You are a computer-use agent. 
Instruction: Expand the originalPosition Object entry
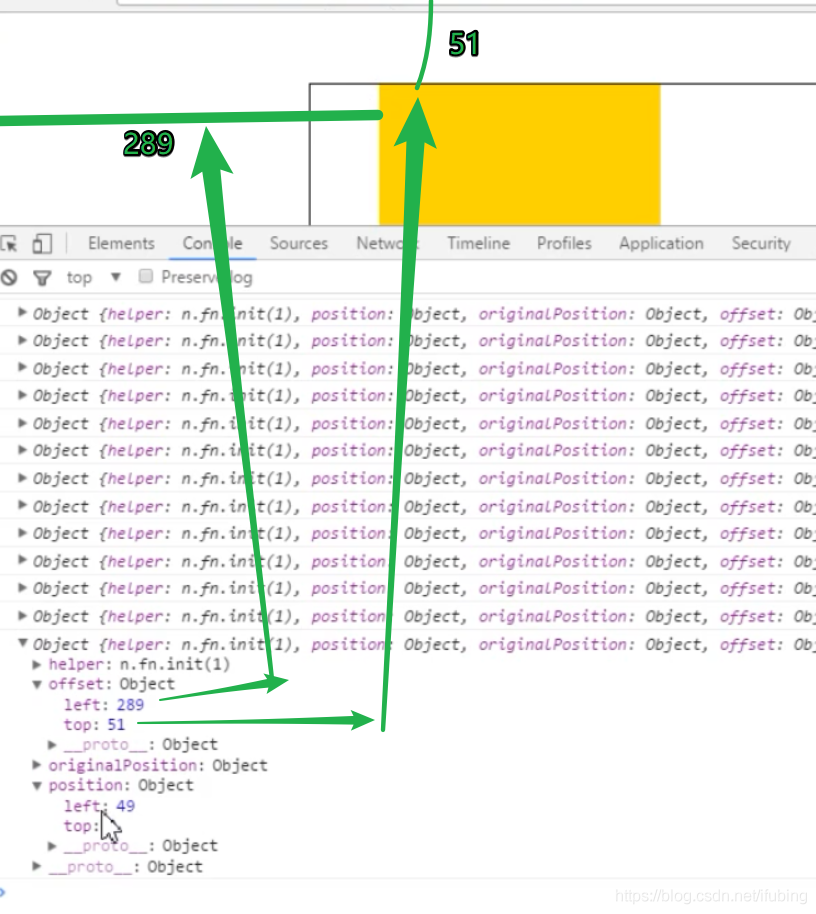point(35,765)
